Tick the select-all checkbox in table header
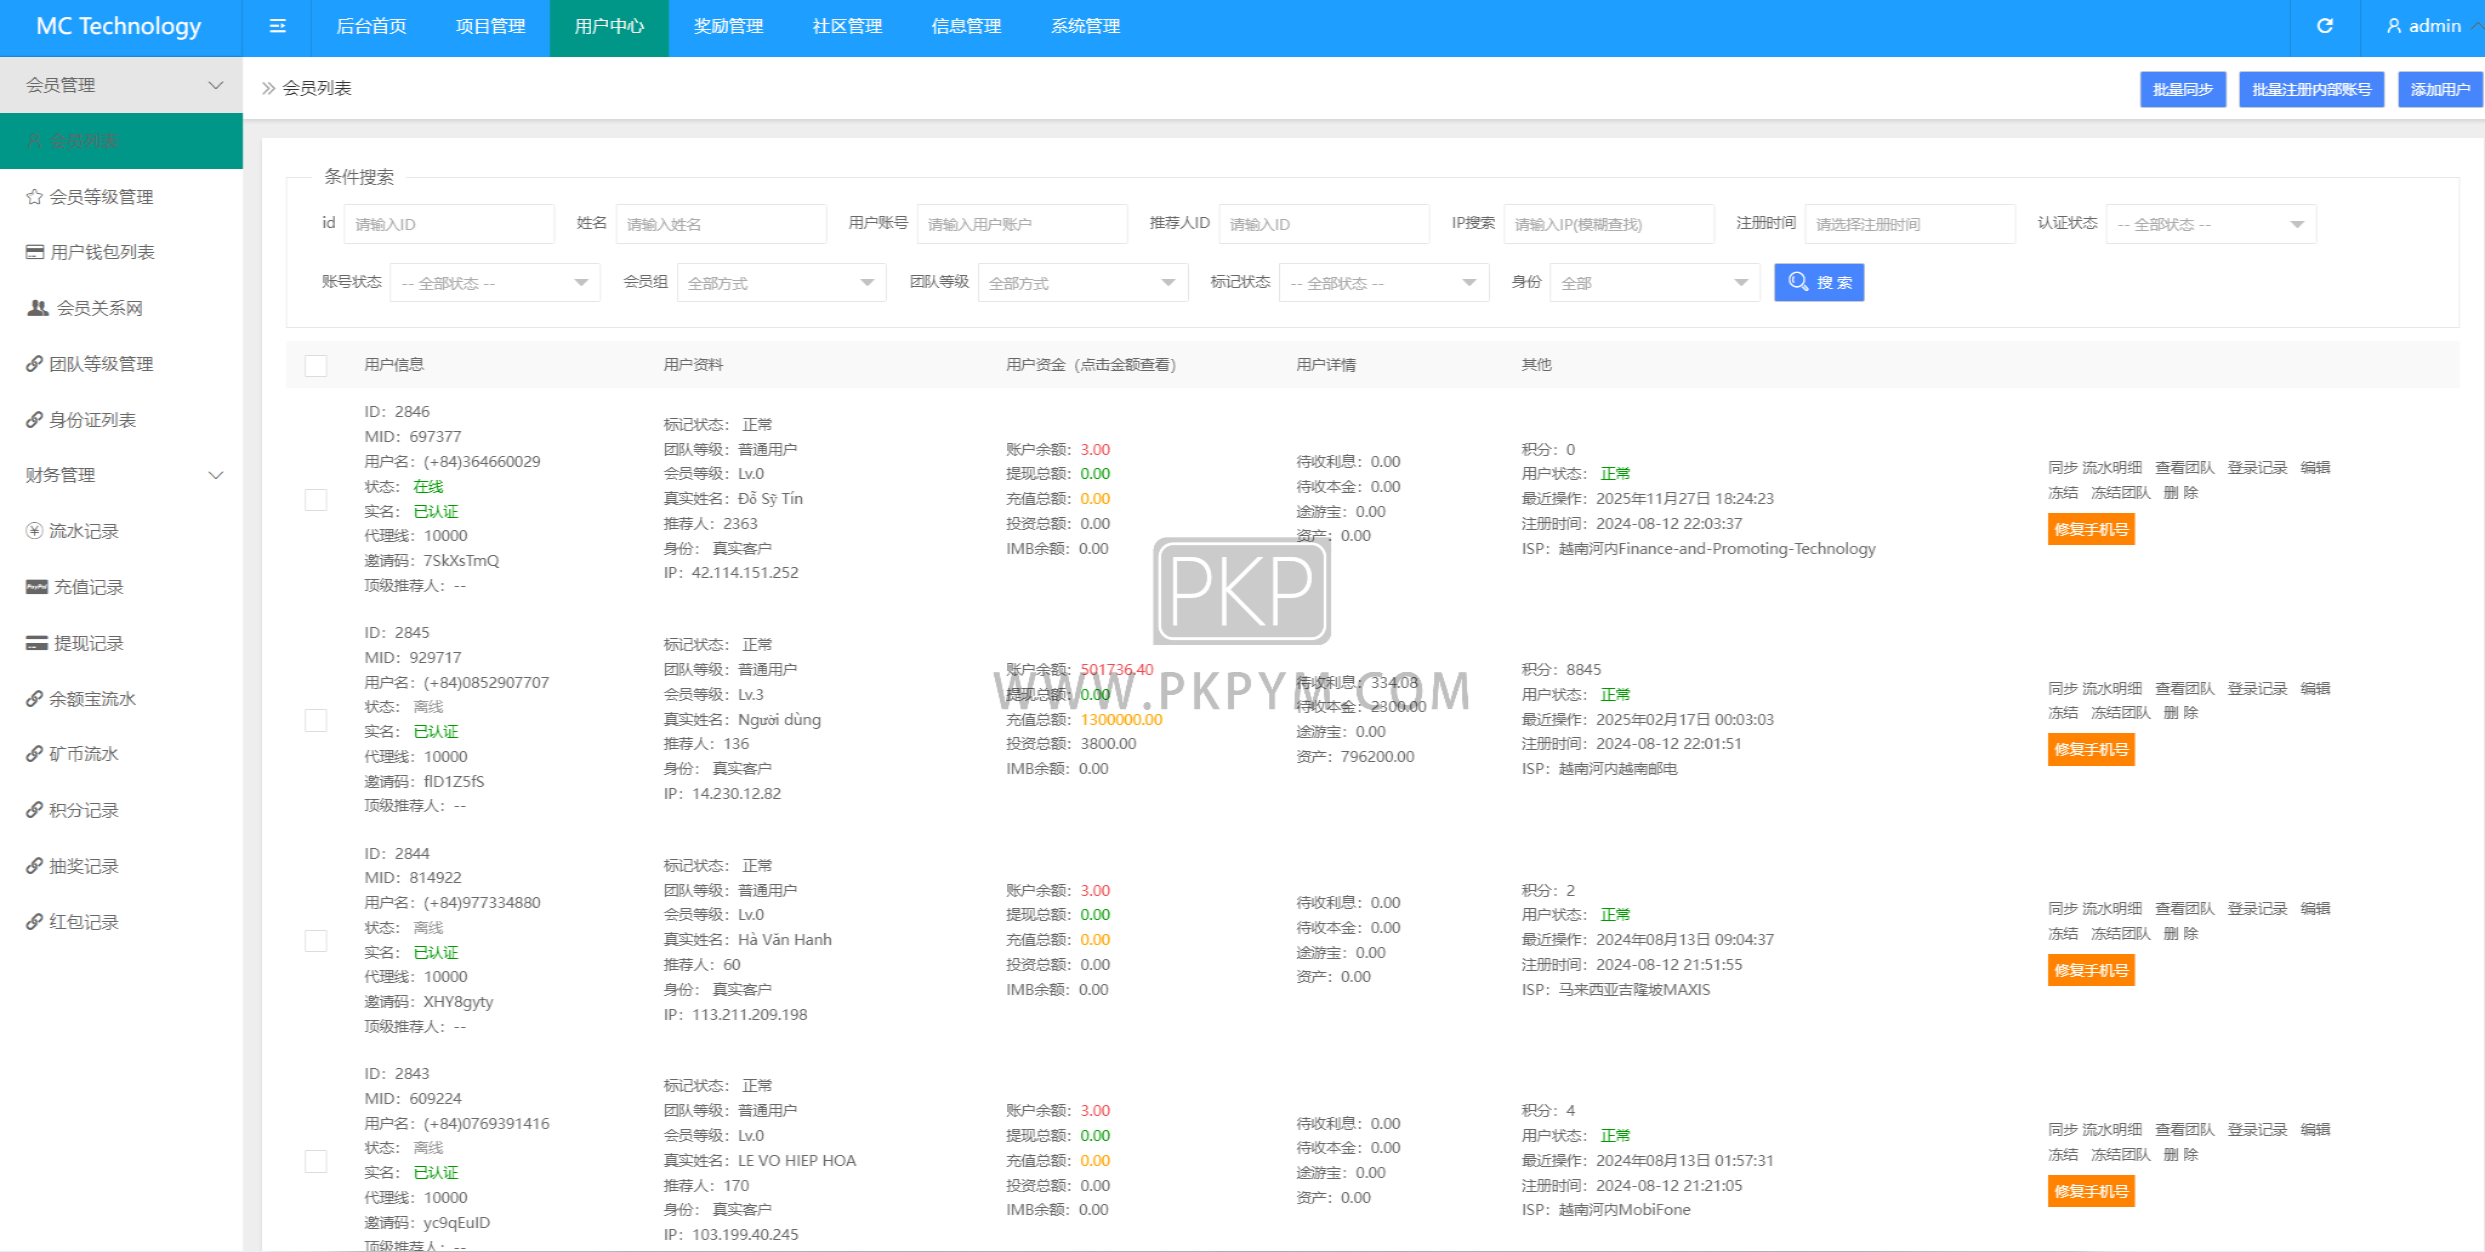 click(316, 365)
